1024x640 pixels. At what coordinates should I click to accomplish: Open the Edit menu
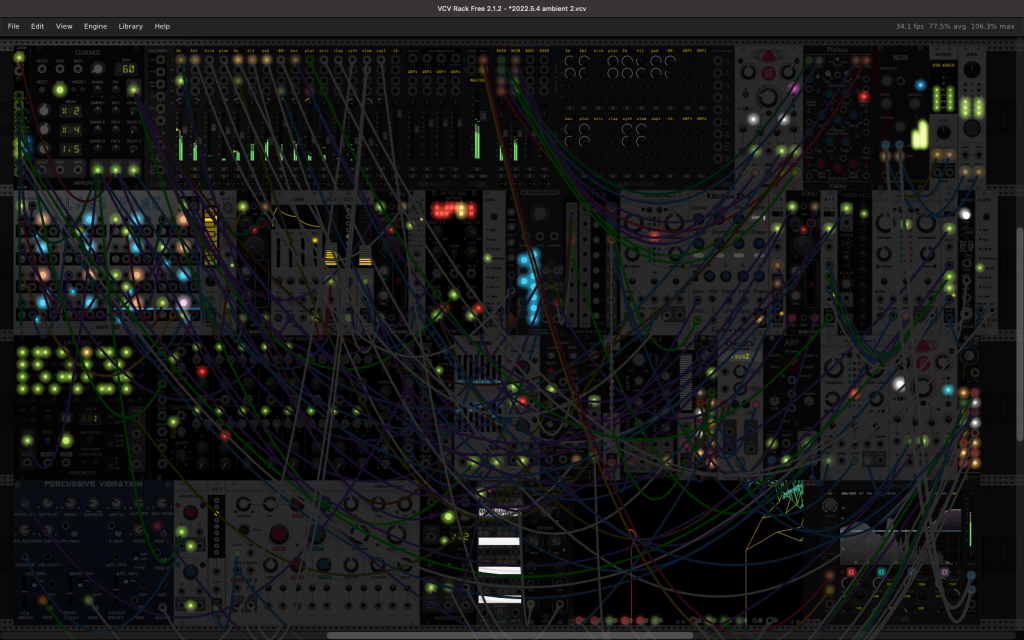point(37,26)
